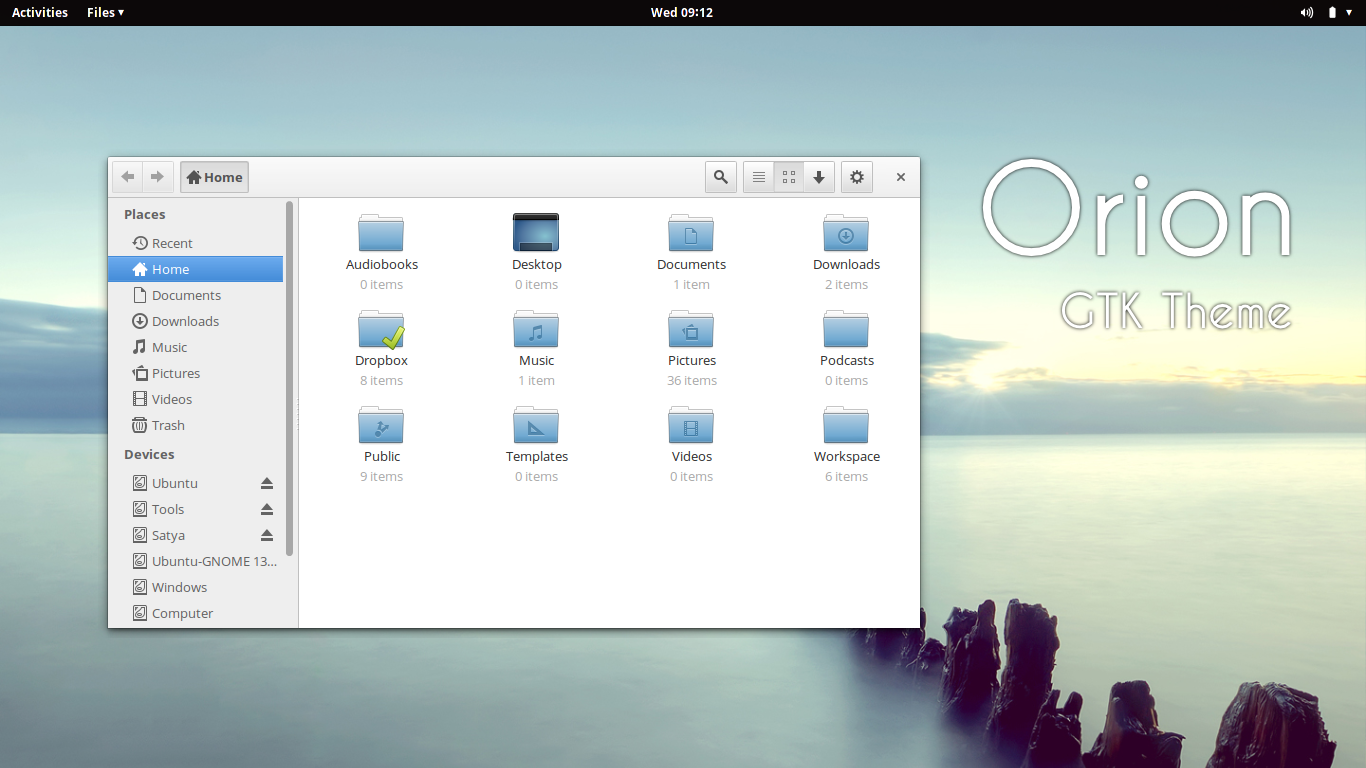Select the Podcasts folder icon
1366x768 pixels.
pos(846,328)
